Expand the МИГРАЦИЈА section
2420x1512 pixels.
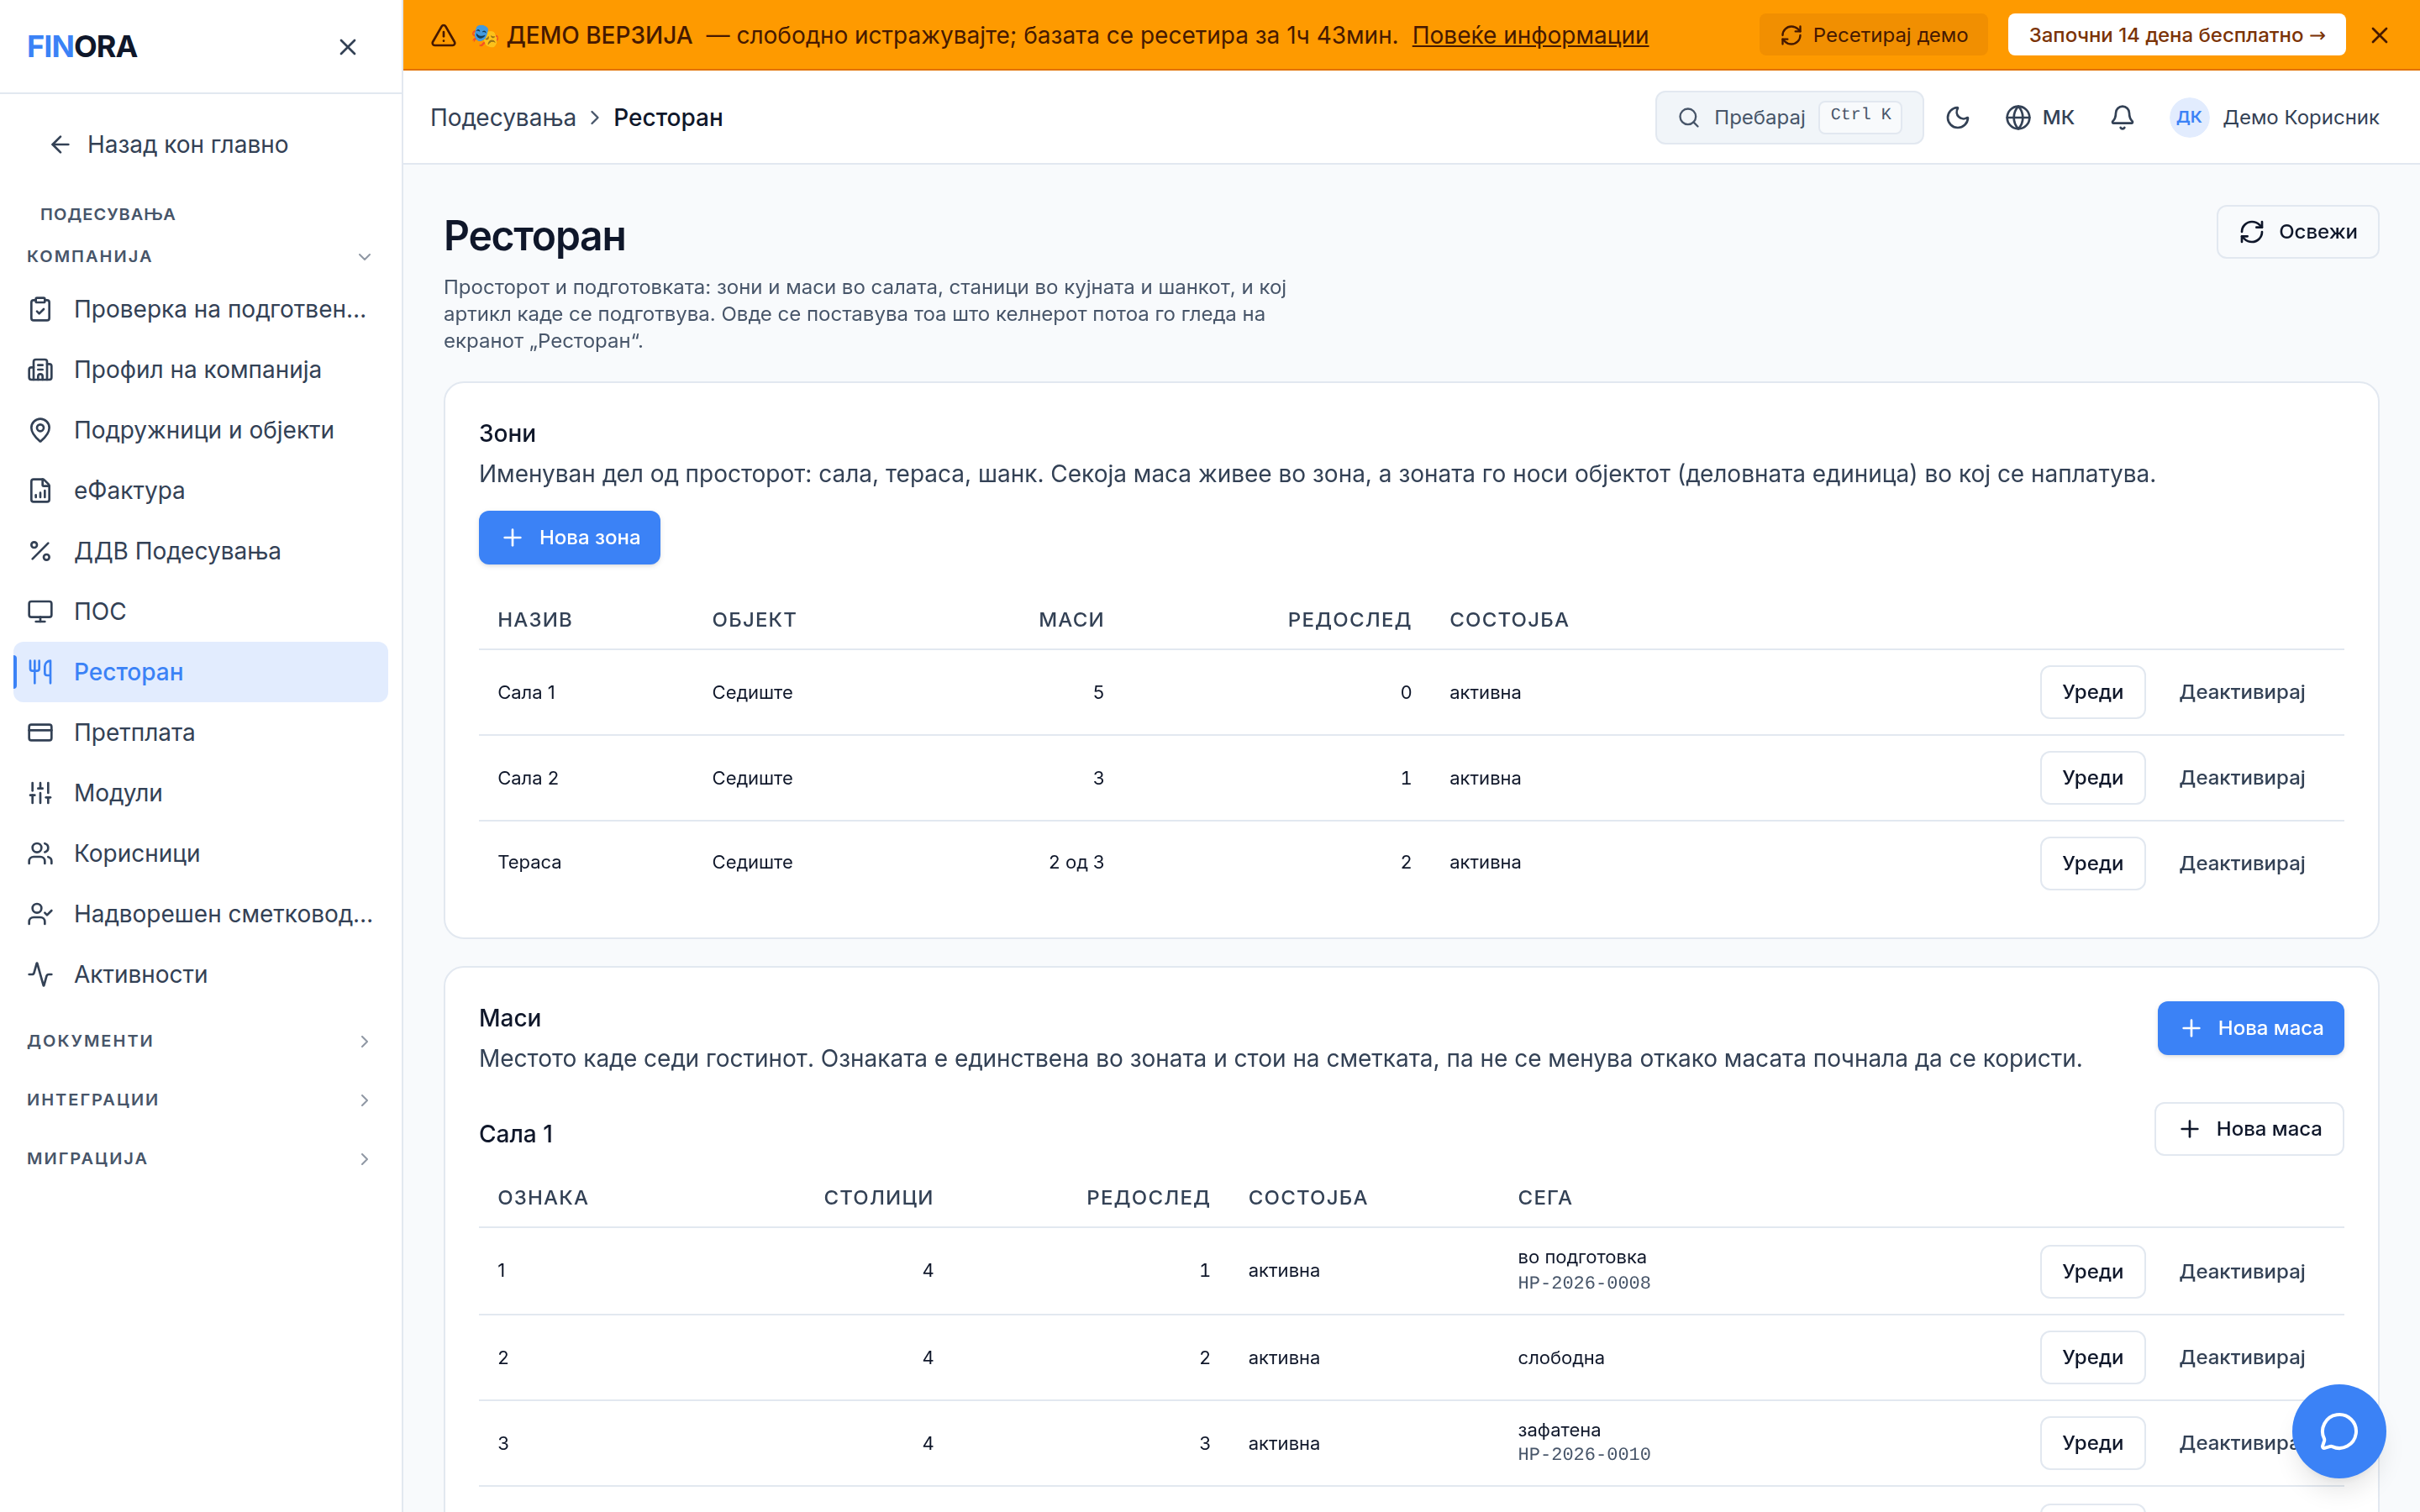[x=200, y=1159]
